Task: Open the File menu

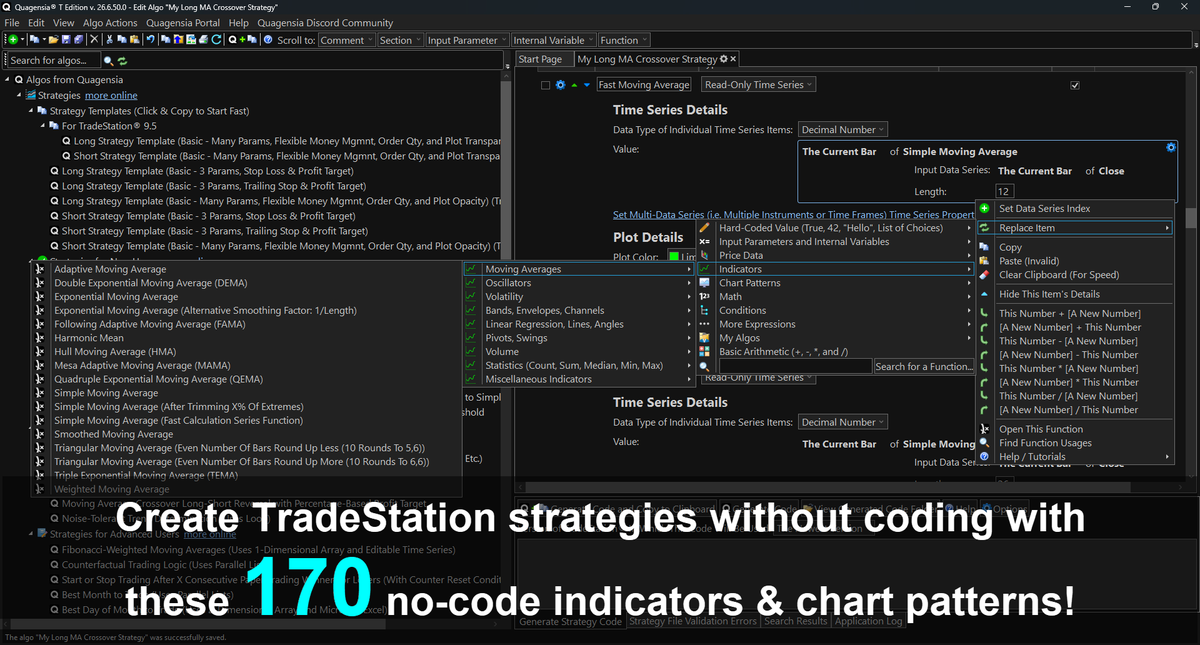Action: tap(13, 22)
